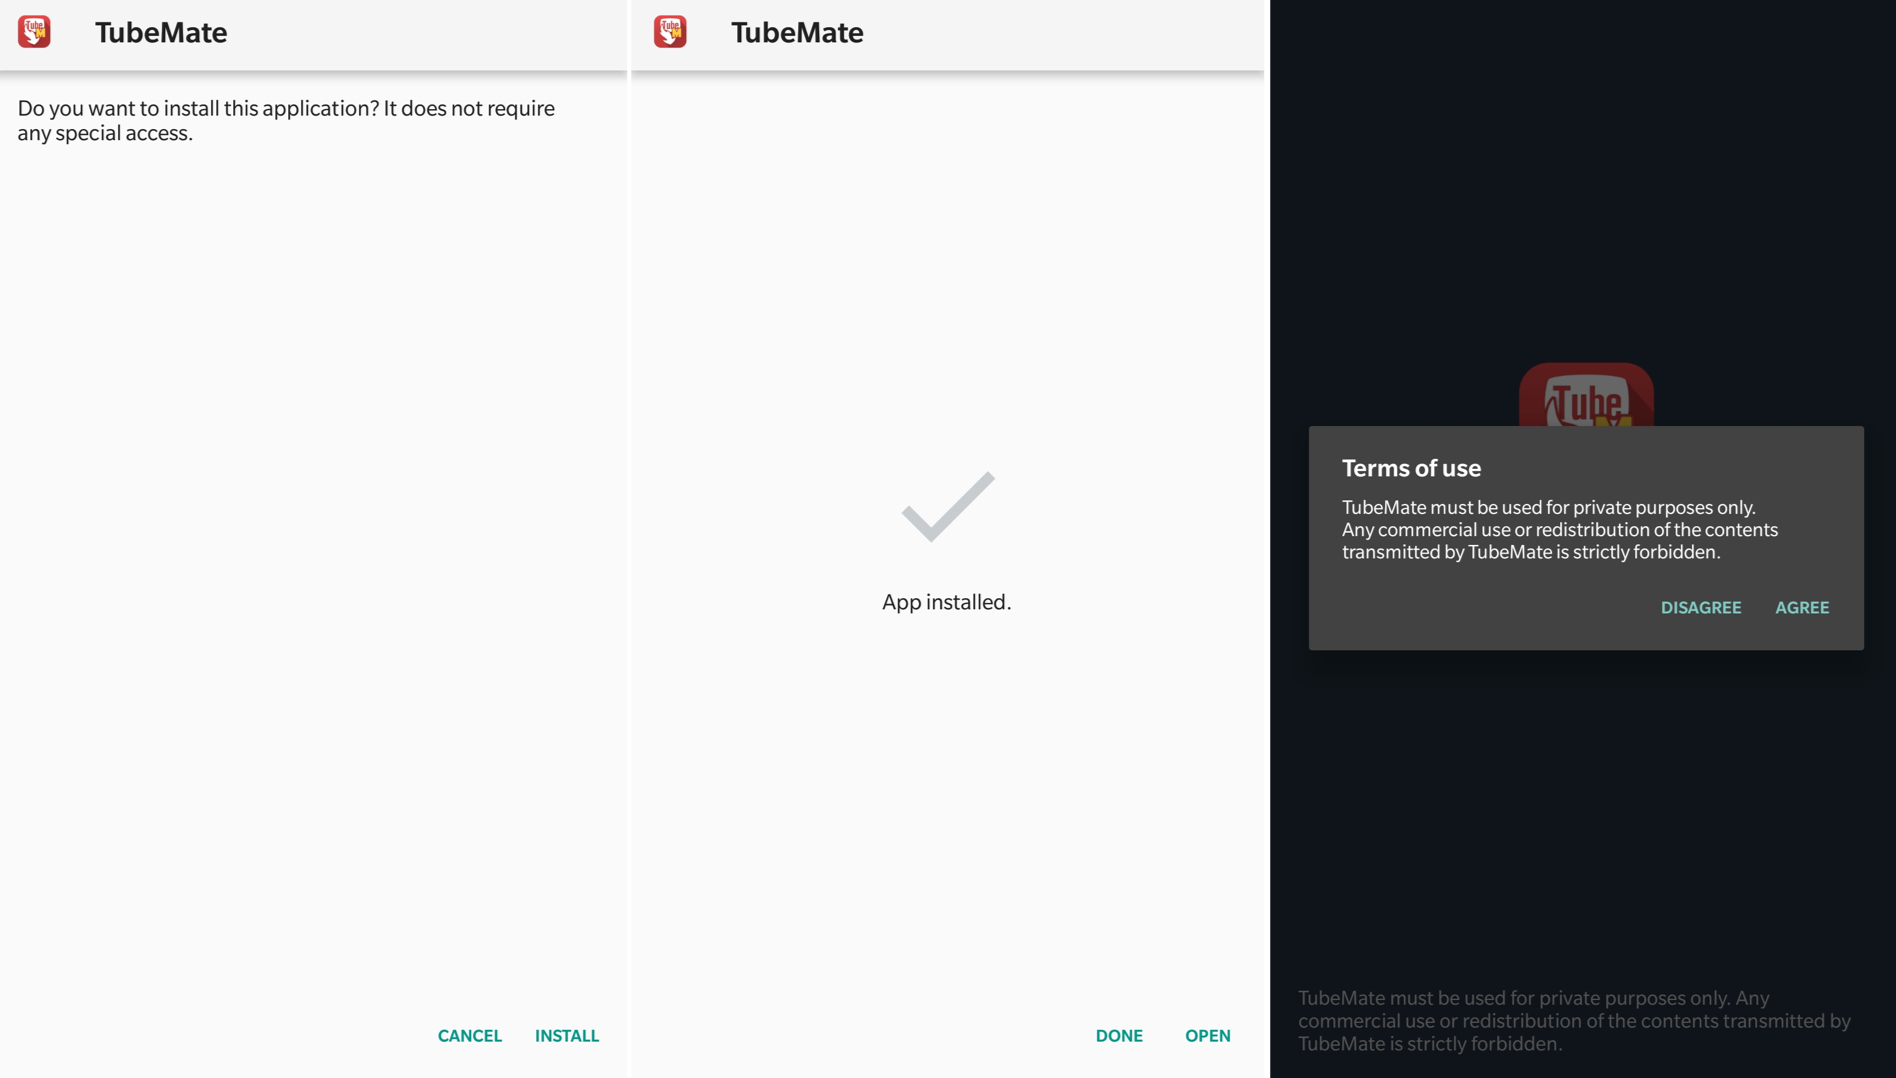Click the dark background above the TubeMate logo
The height and width of the screenshot is (1078, 1896).
pyautogui.click(x=1583, y=180)
